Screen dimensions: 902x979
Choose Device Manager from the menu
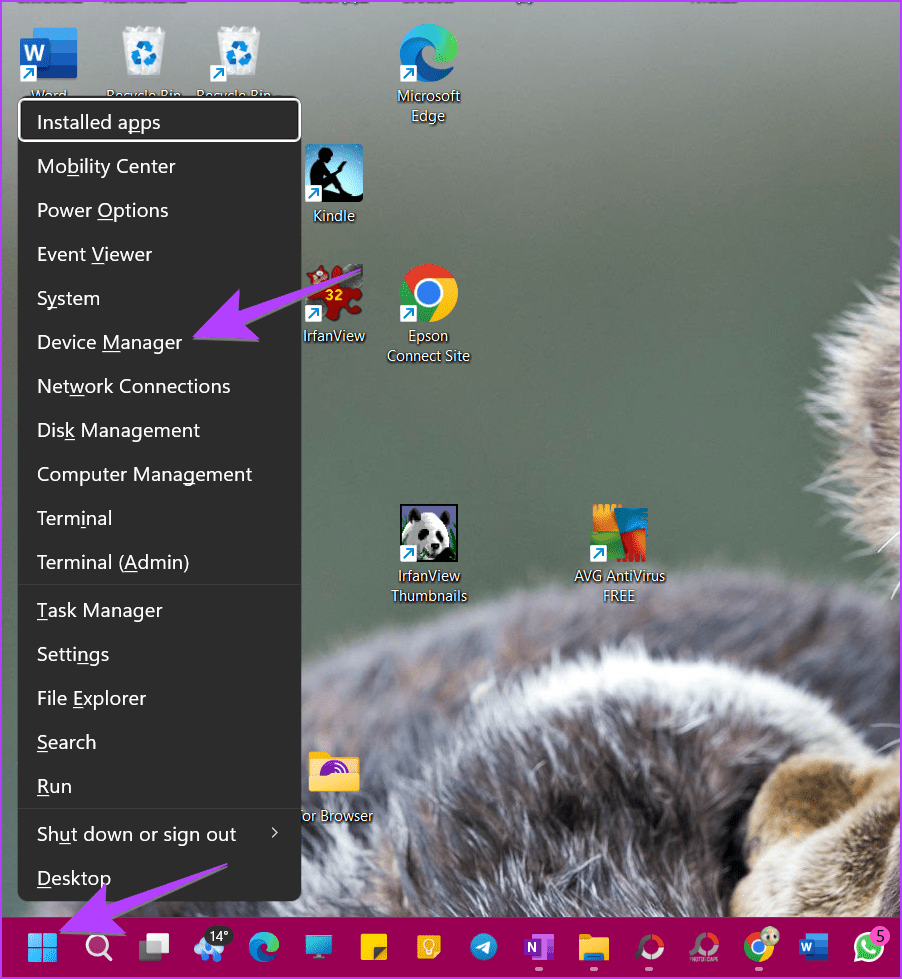click(110, 342)
